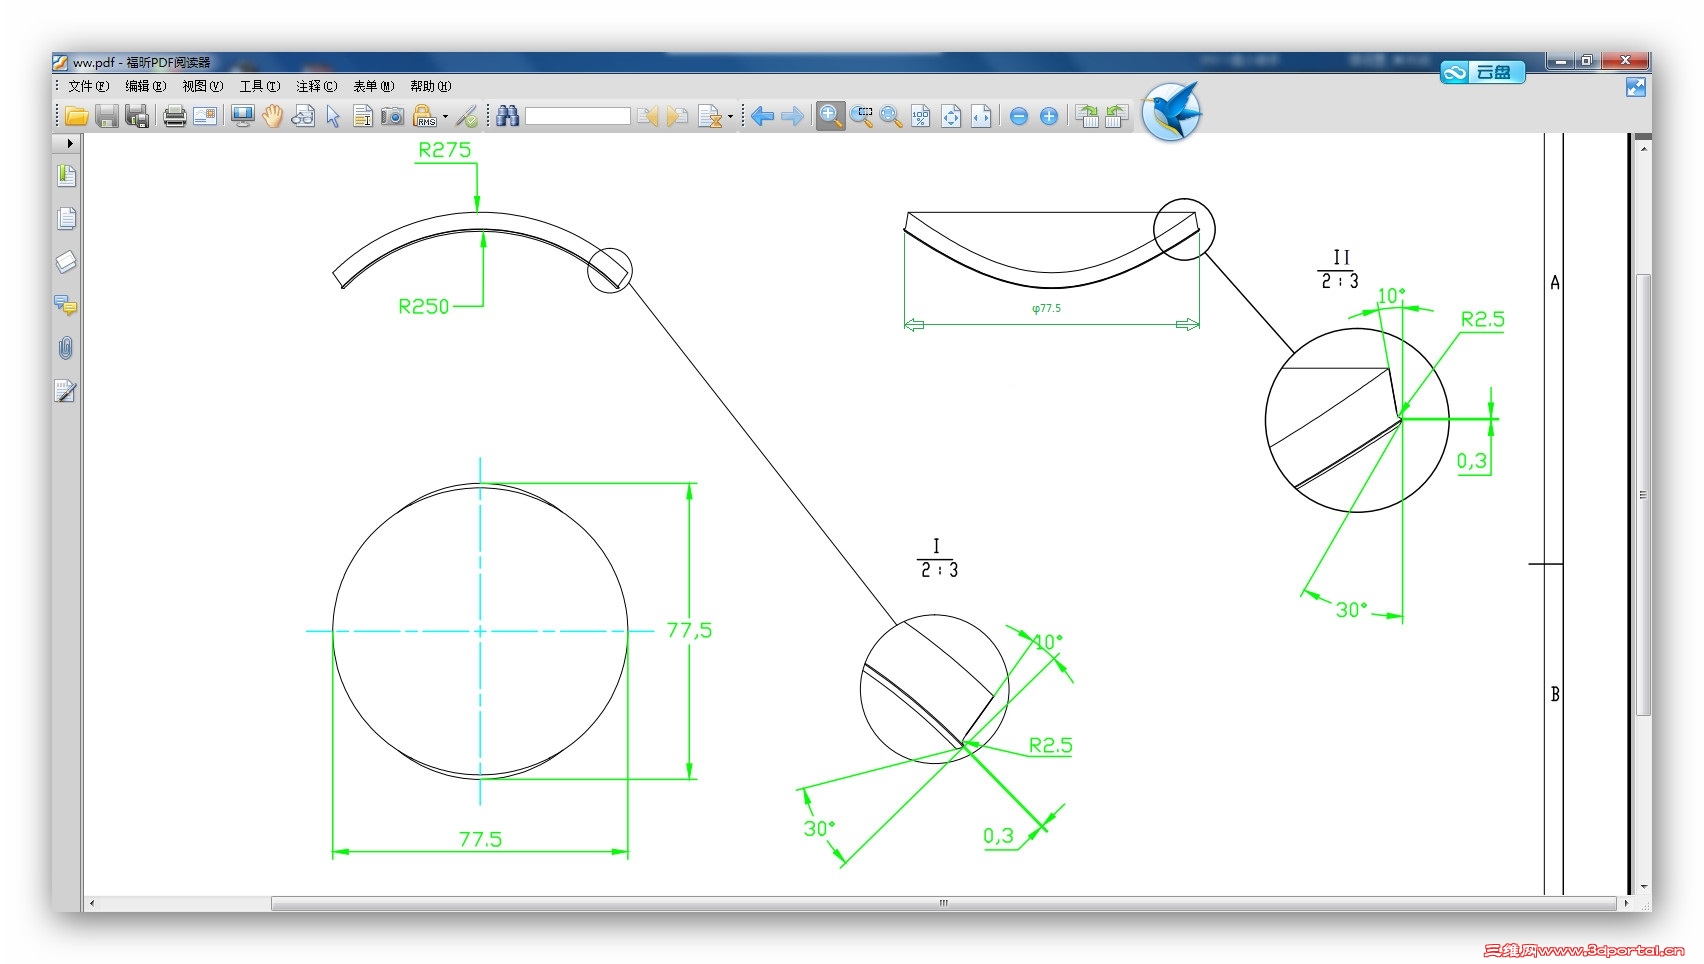This screenshot has height=964, width=1704.
Task: Go to previous view with left arrow
Action: (762, 116)
